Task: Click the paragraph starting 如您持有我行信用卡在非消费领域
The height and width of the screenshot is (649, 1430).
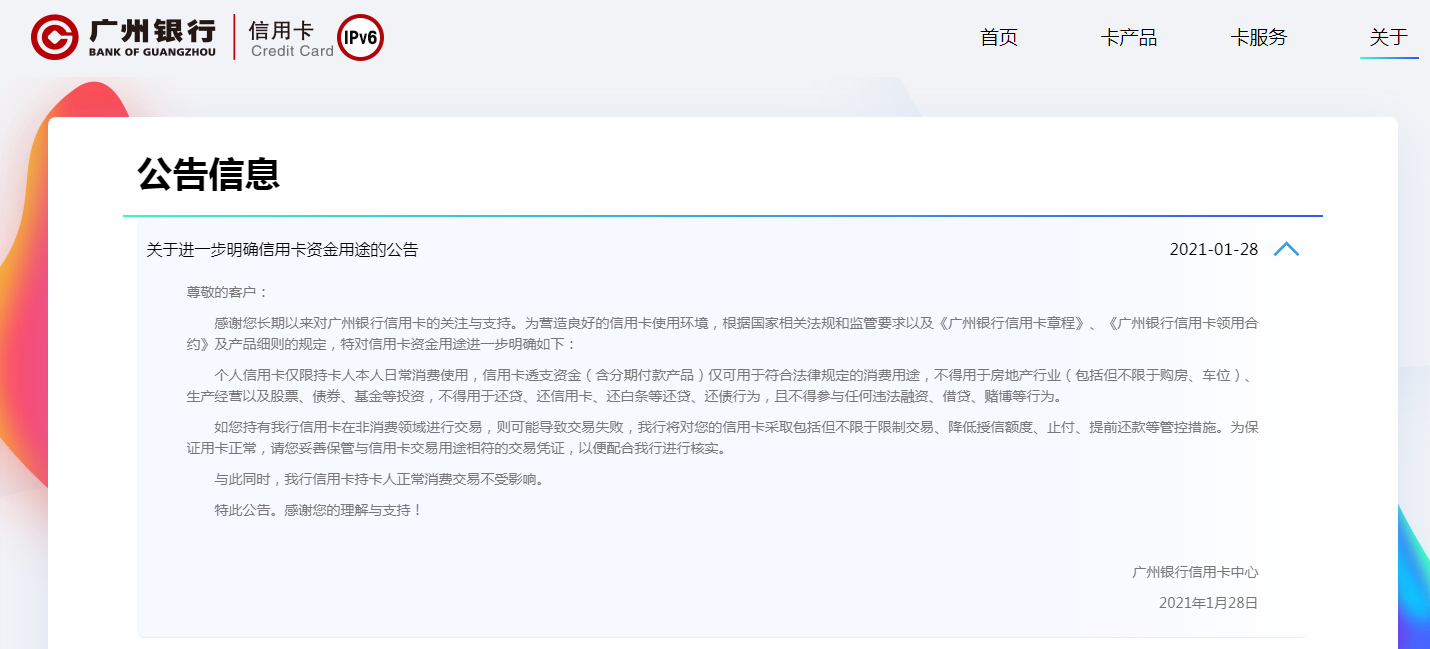Action: (722, 438)
